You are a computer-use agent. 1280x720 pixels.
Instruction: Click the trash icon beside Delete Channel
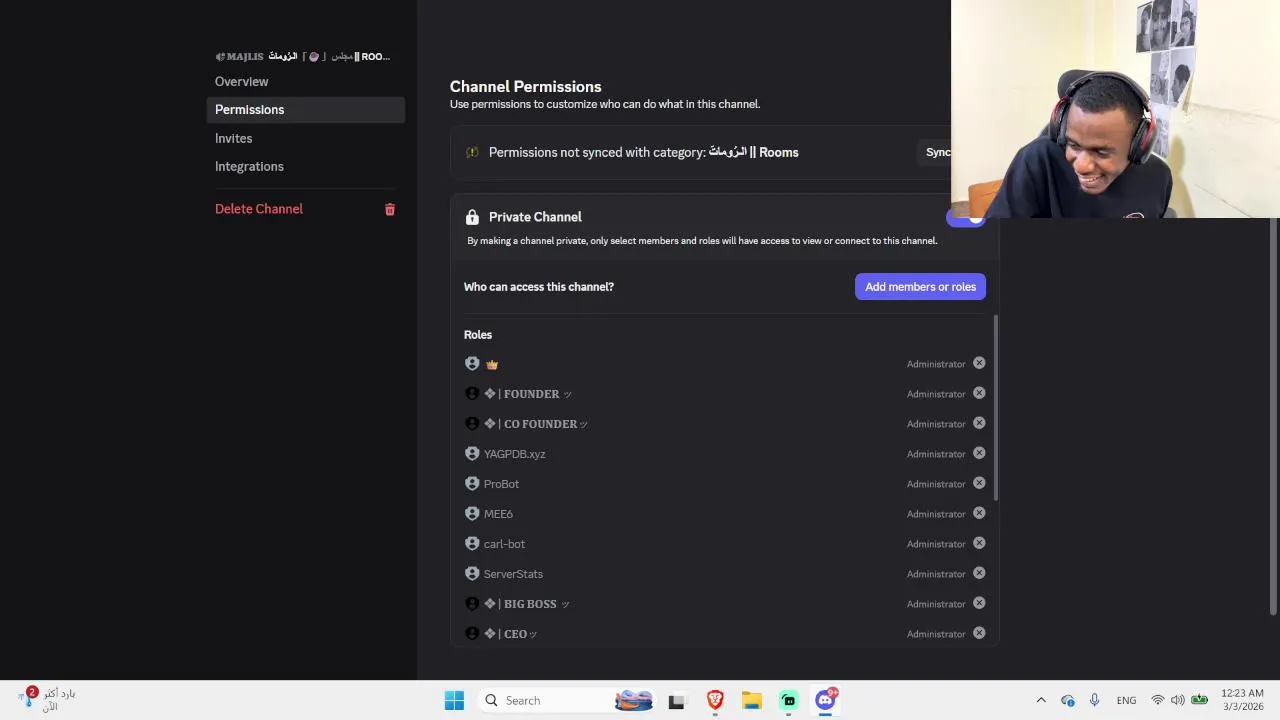390,209
